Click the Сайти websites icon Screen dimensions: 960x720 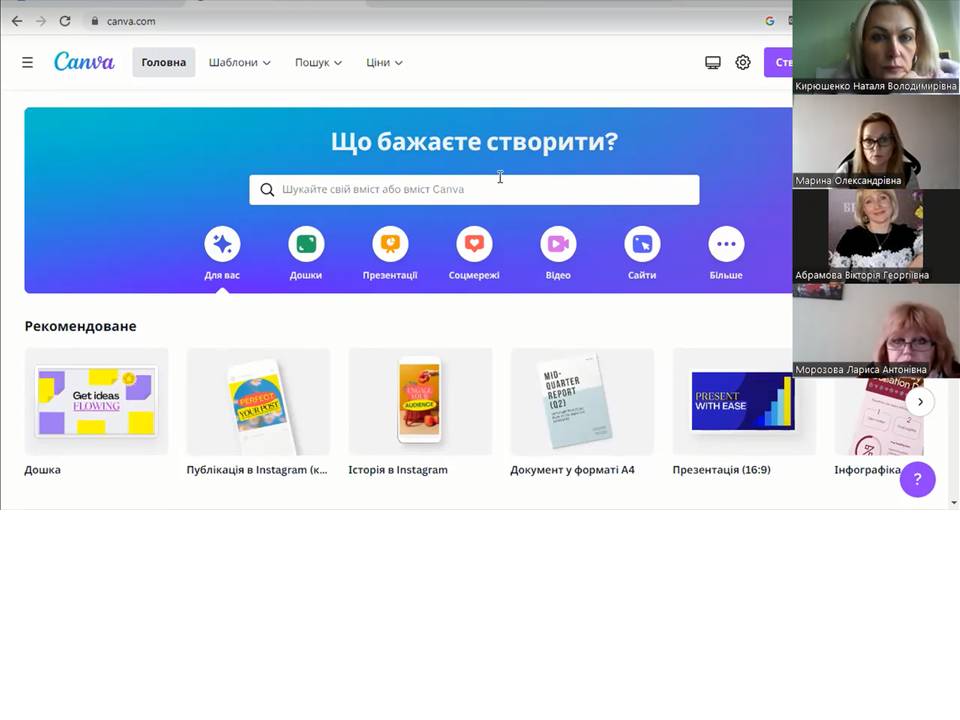(x=642, y=244)
